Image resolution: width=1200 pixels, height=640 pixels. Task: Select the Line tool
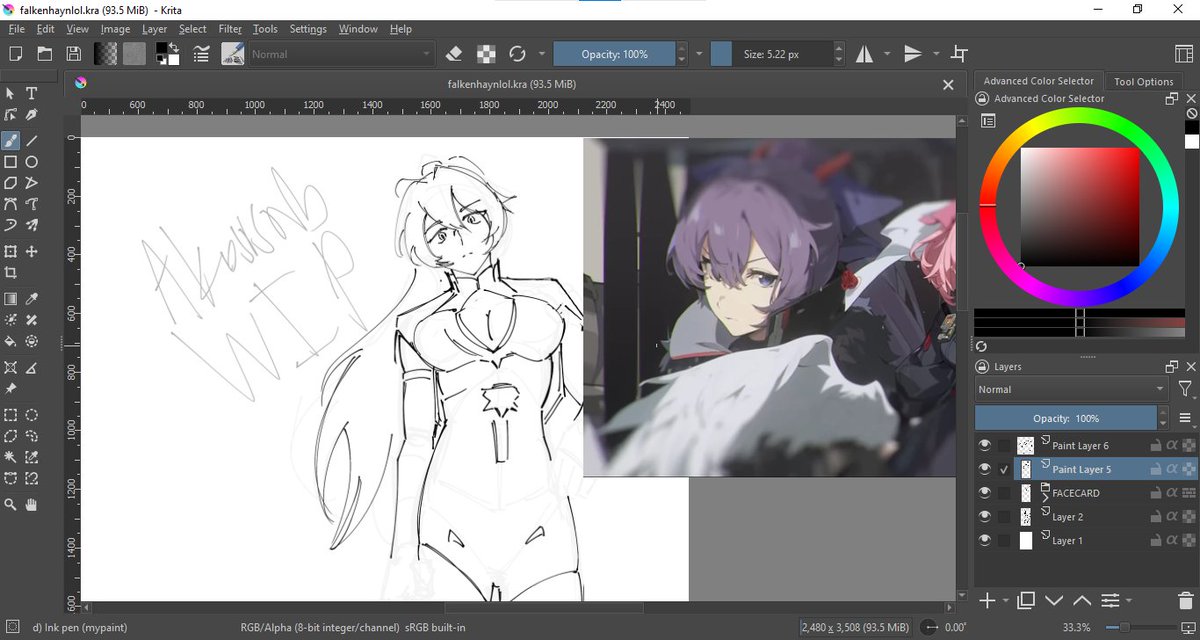(31, 139)
